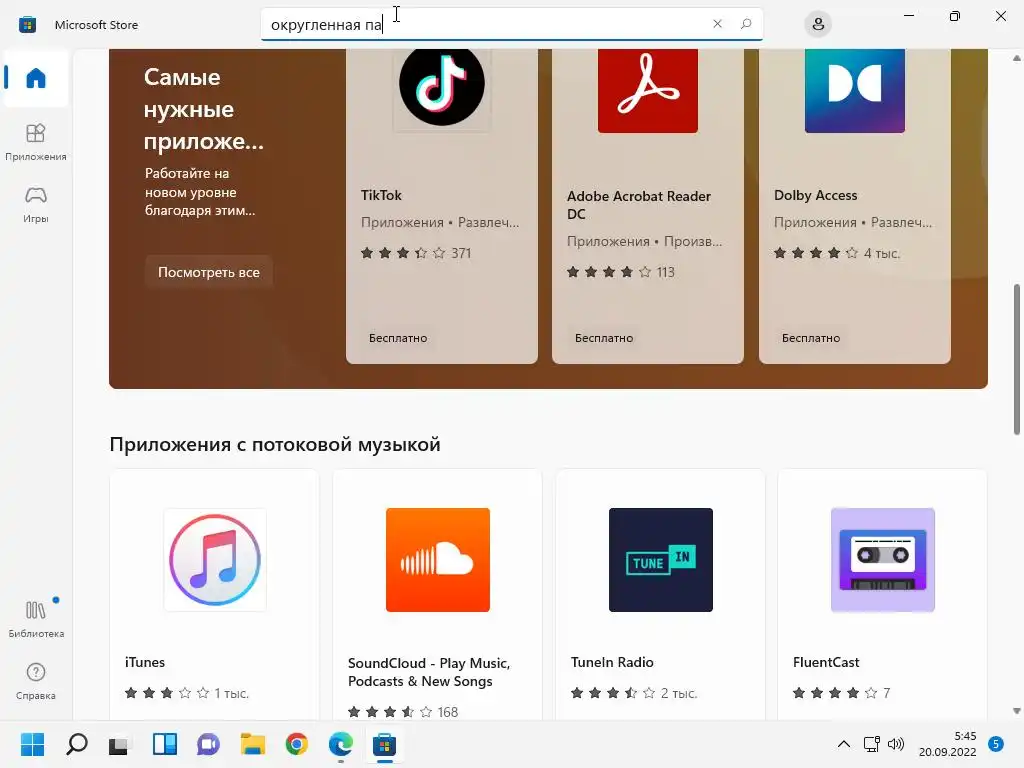Open the FluentCast app icon
The height and width of the screenshot is (768, 1024).
[883, 560]
